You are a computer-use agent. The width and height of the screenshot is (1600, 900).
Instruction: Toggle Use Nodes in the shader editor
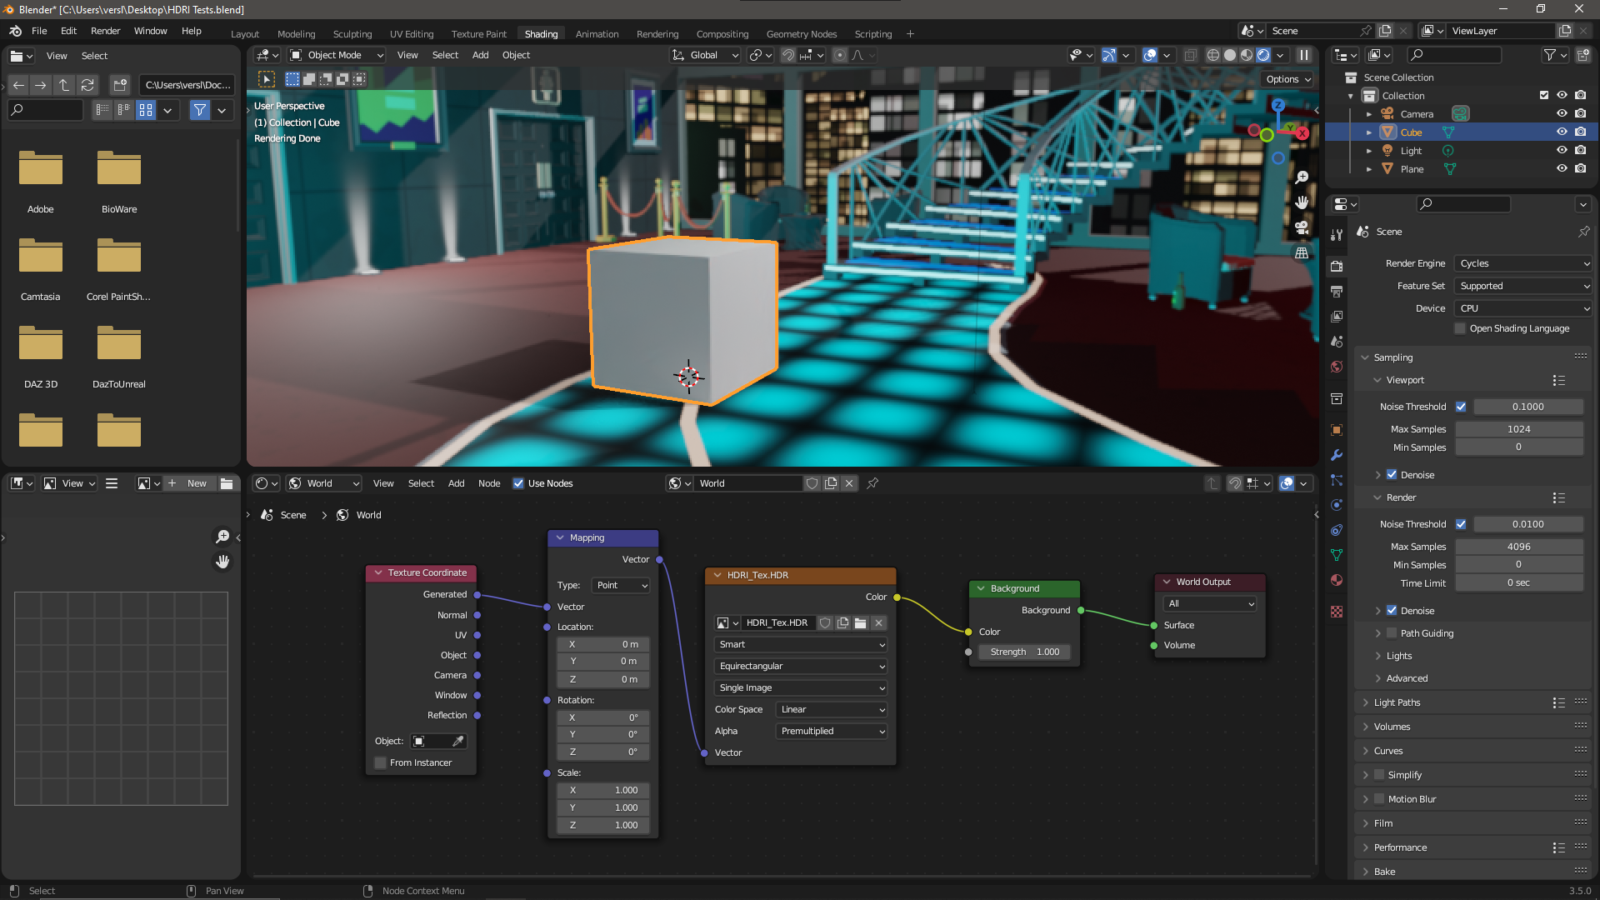[x=517, y=483]
